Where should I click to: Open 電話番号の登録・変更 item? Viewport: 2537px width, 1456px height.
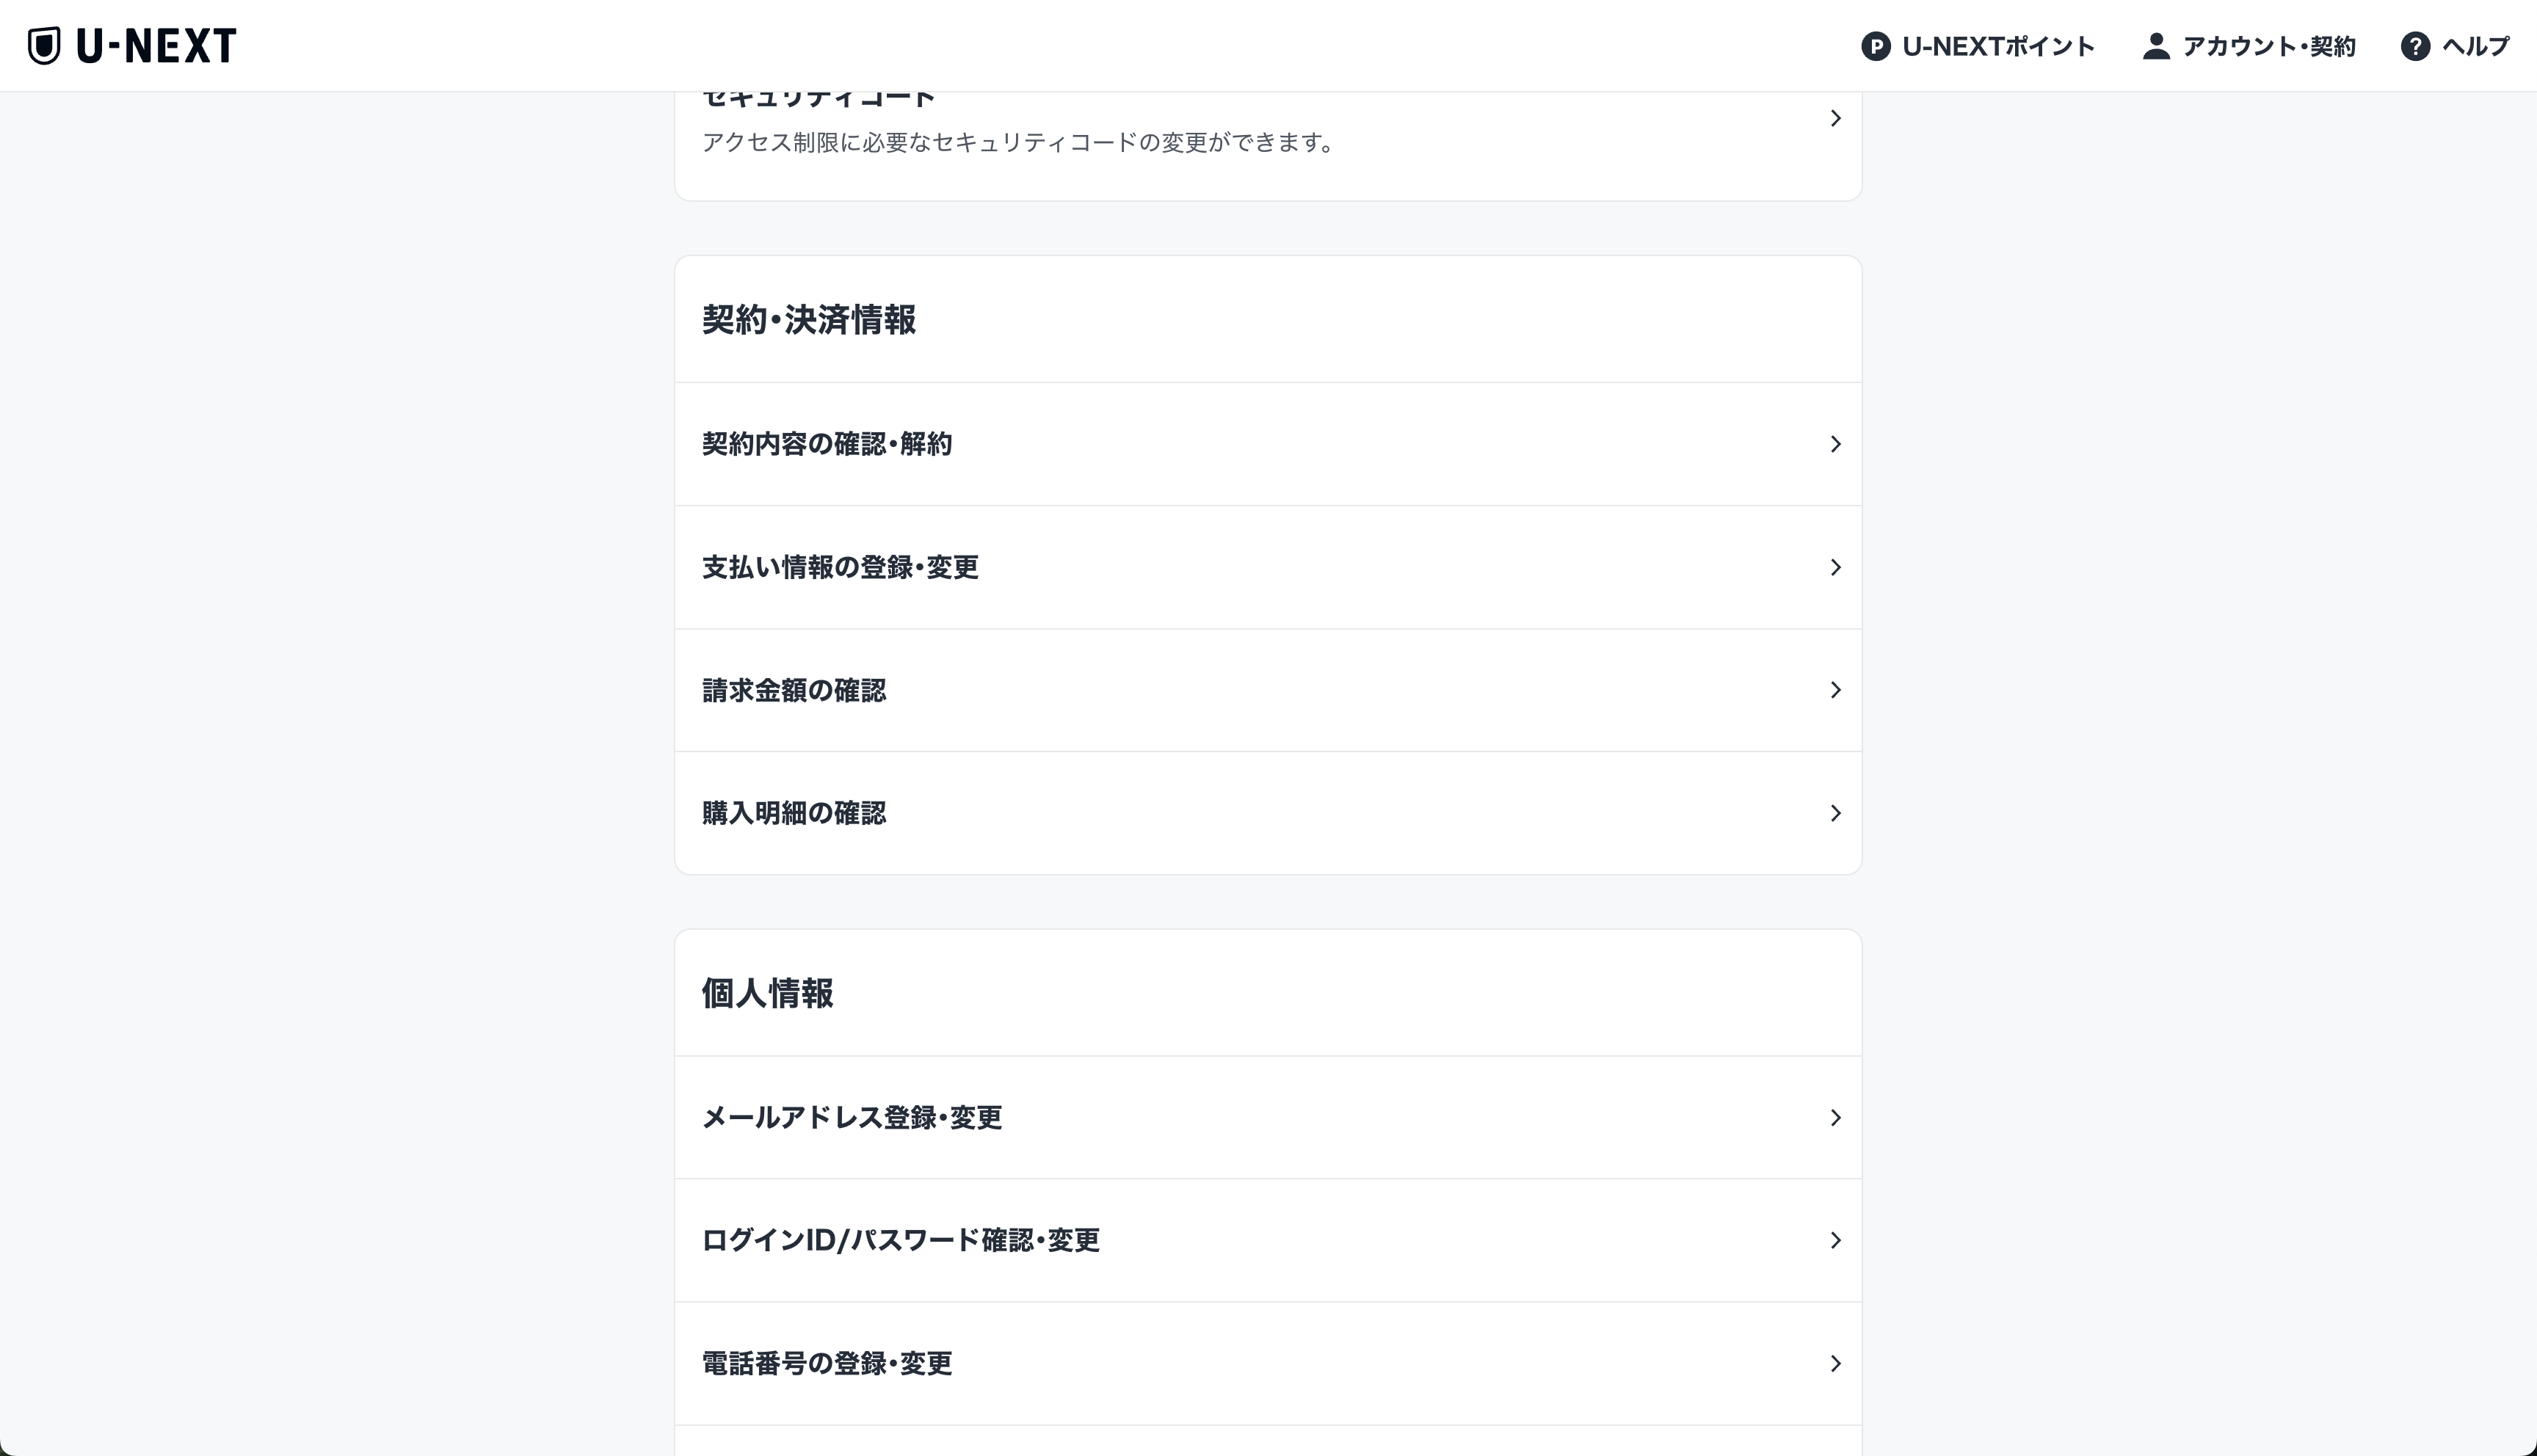point(827,1363)
